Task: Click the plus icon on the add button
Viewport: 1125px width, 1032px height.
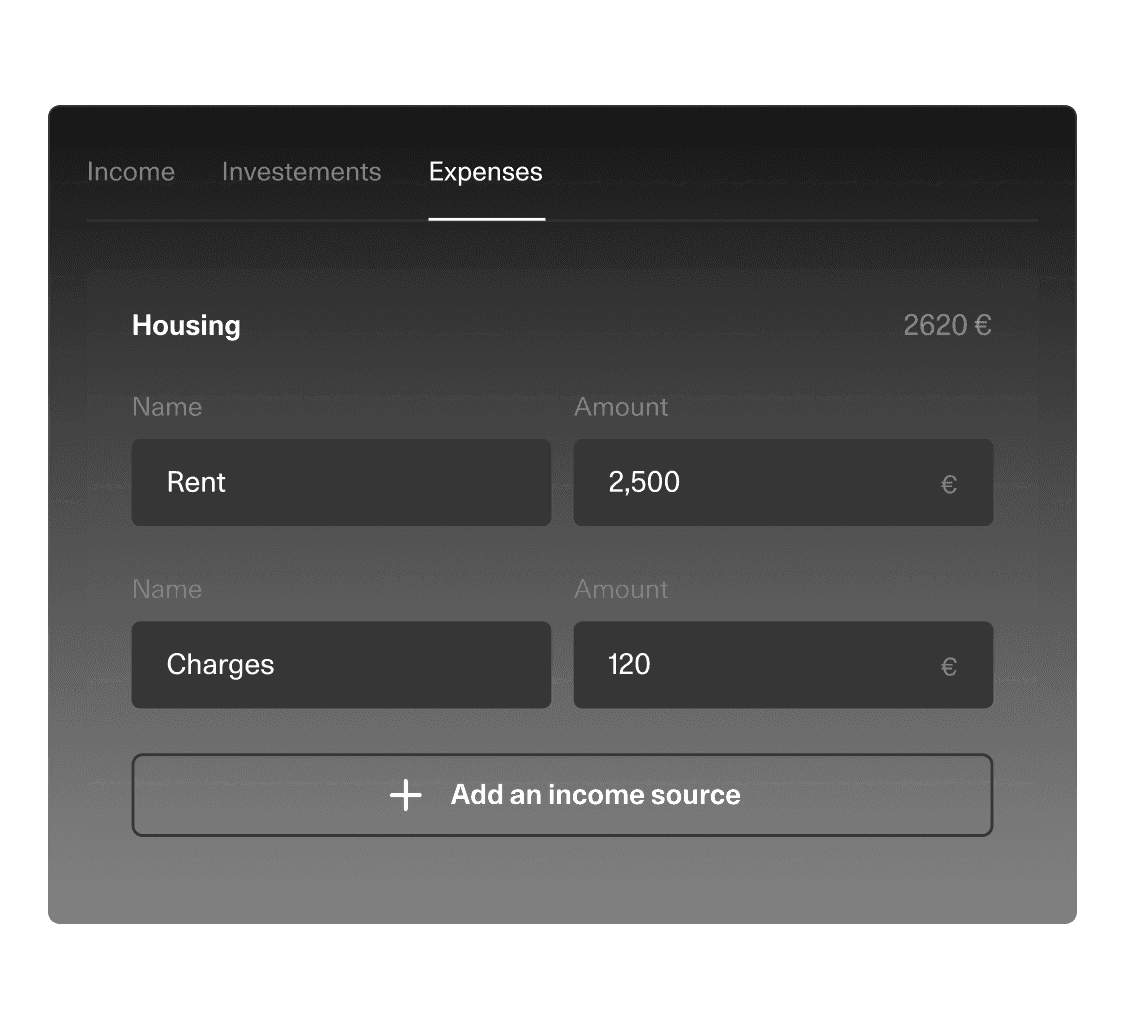Action: point(405,795)
